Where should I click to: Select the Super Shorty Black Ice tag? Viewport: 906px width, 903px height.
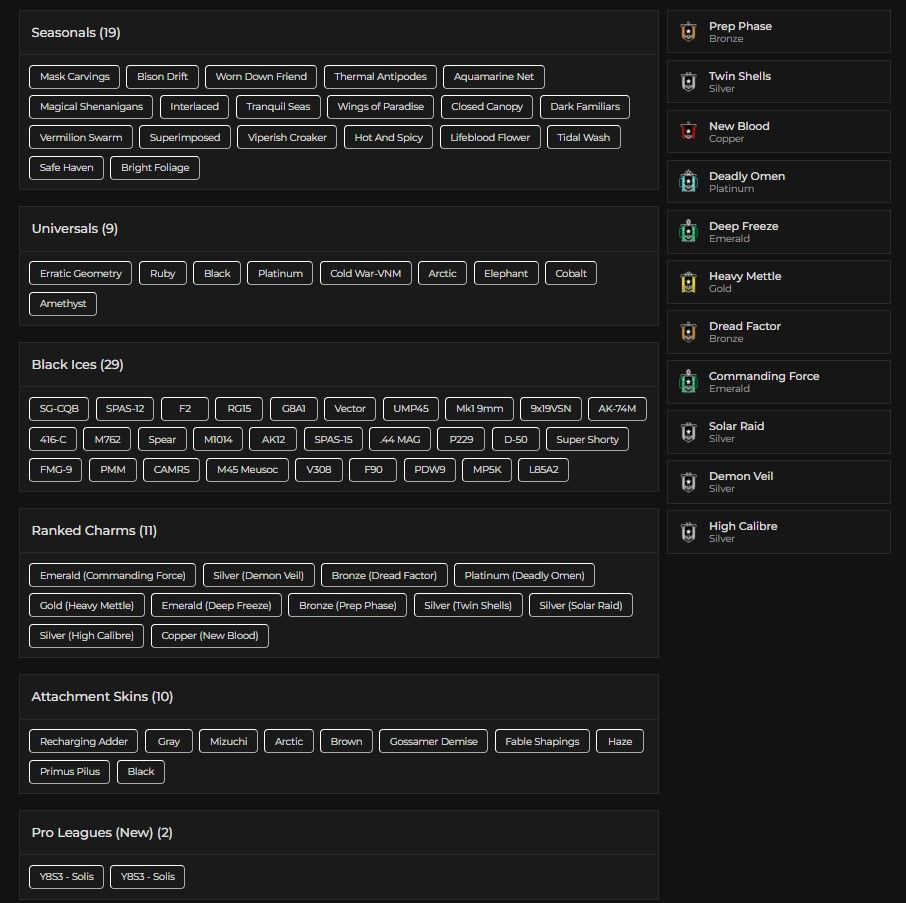click(x=587, y=439)
